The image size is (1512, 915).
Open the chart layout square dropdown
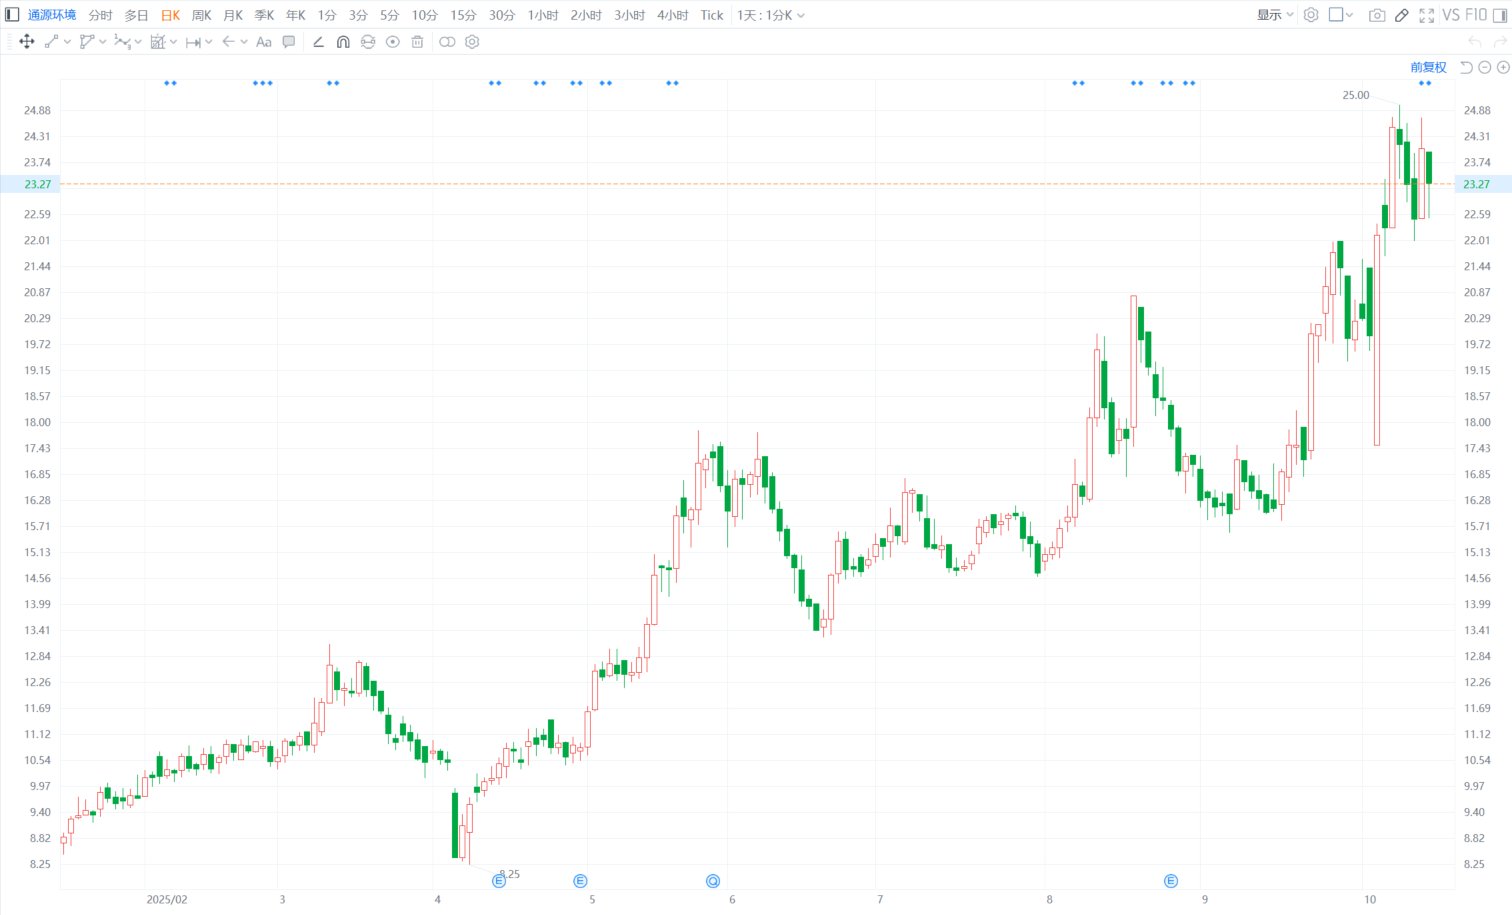(x=1340, y=15)
